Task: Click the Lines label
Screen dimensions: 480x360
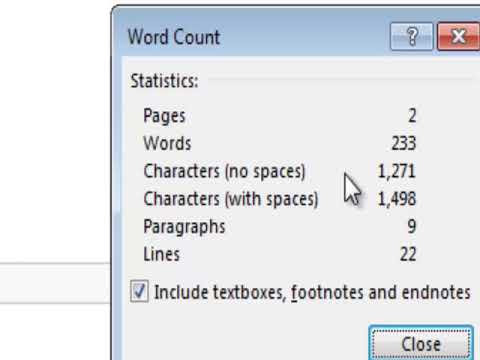Action: [x=162, y=254]
